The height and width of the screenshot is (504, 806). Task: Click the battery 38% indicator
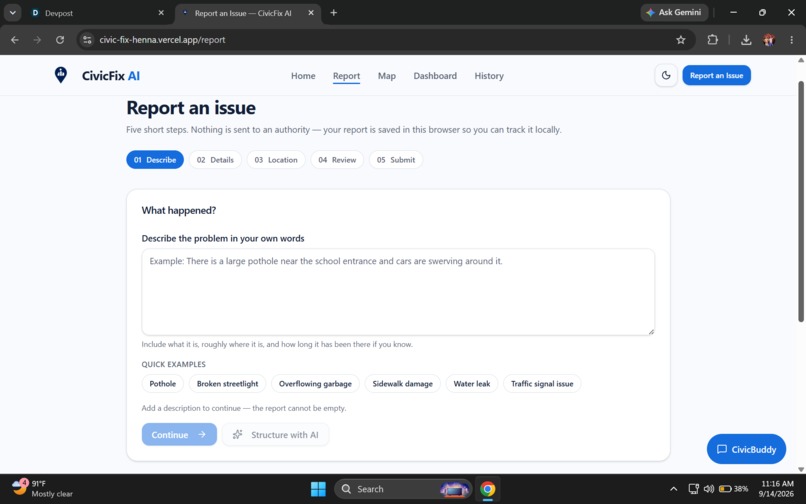(x=734, y=489)
